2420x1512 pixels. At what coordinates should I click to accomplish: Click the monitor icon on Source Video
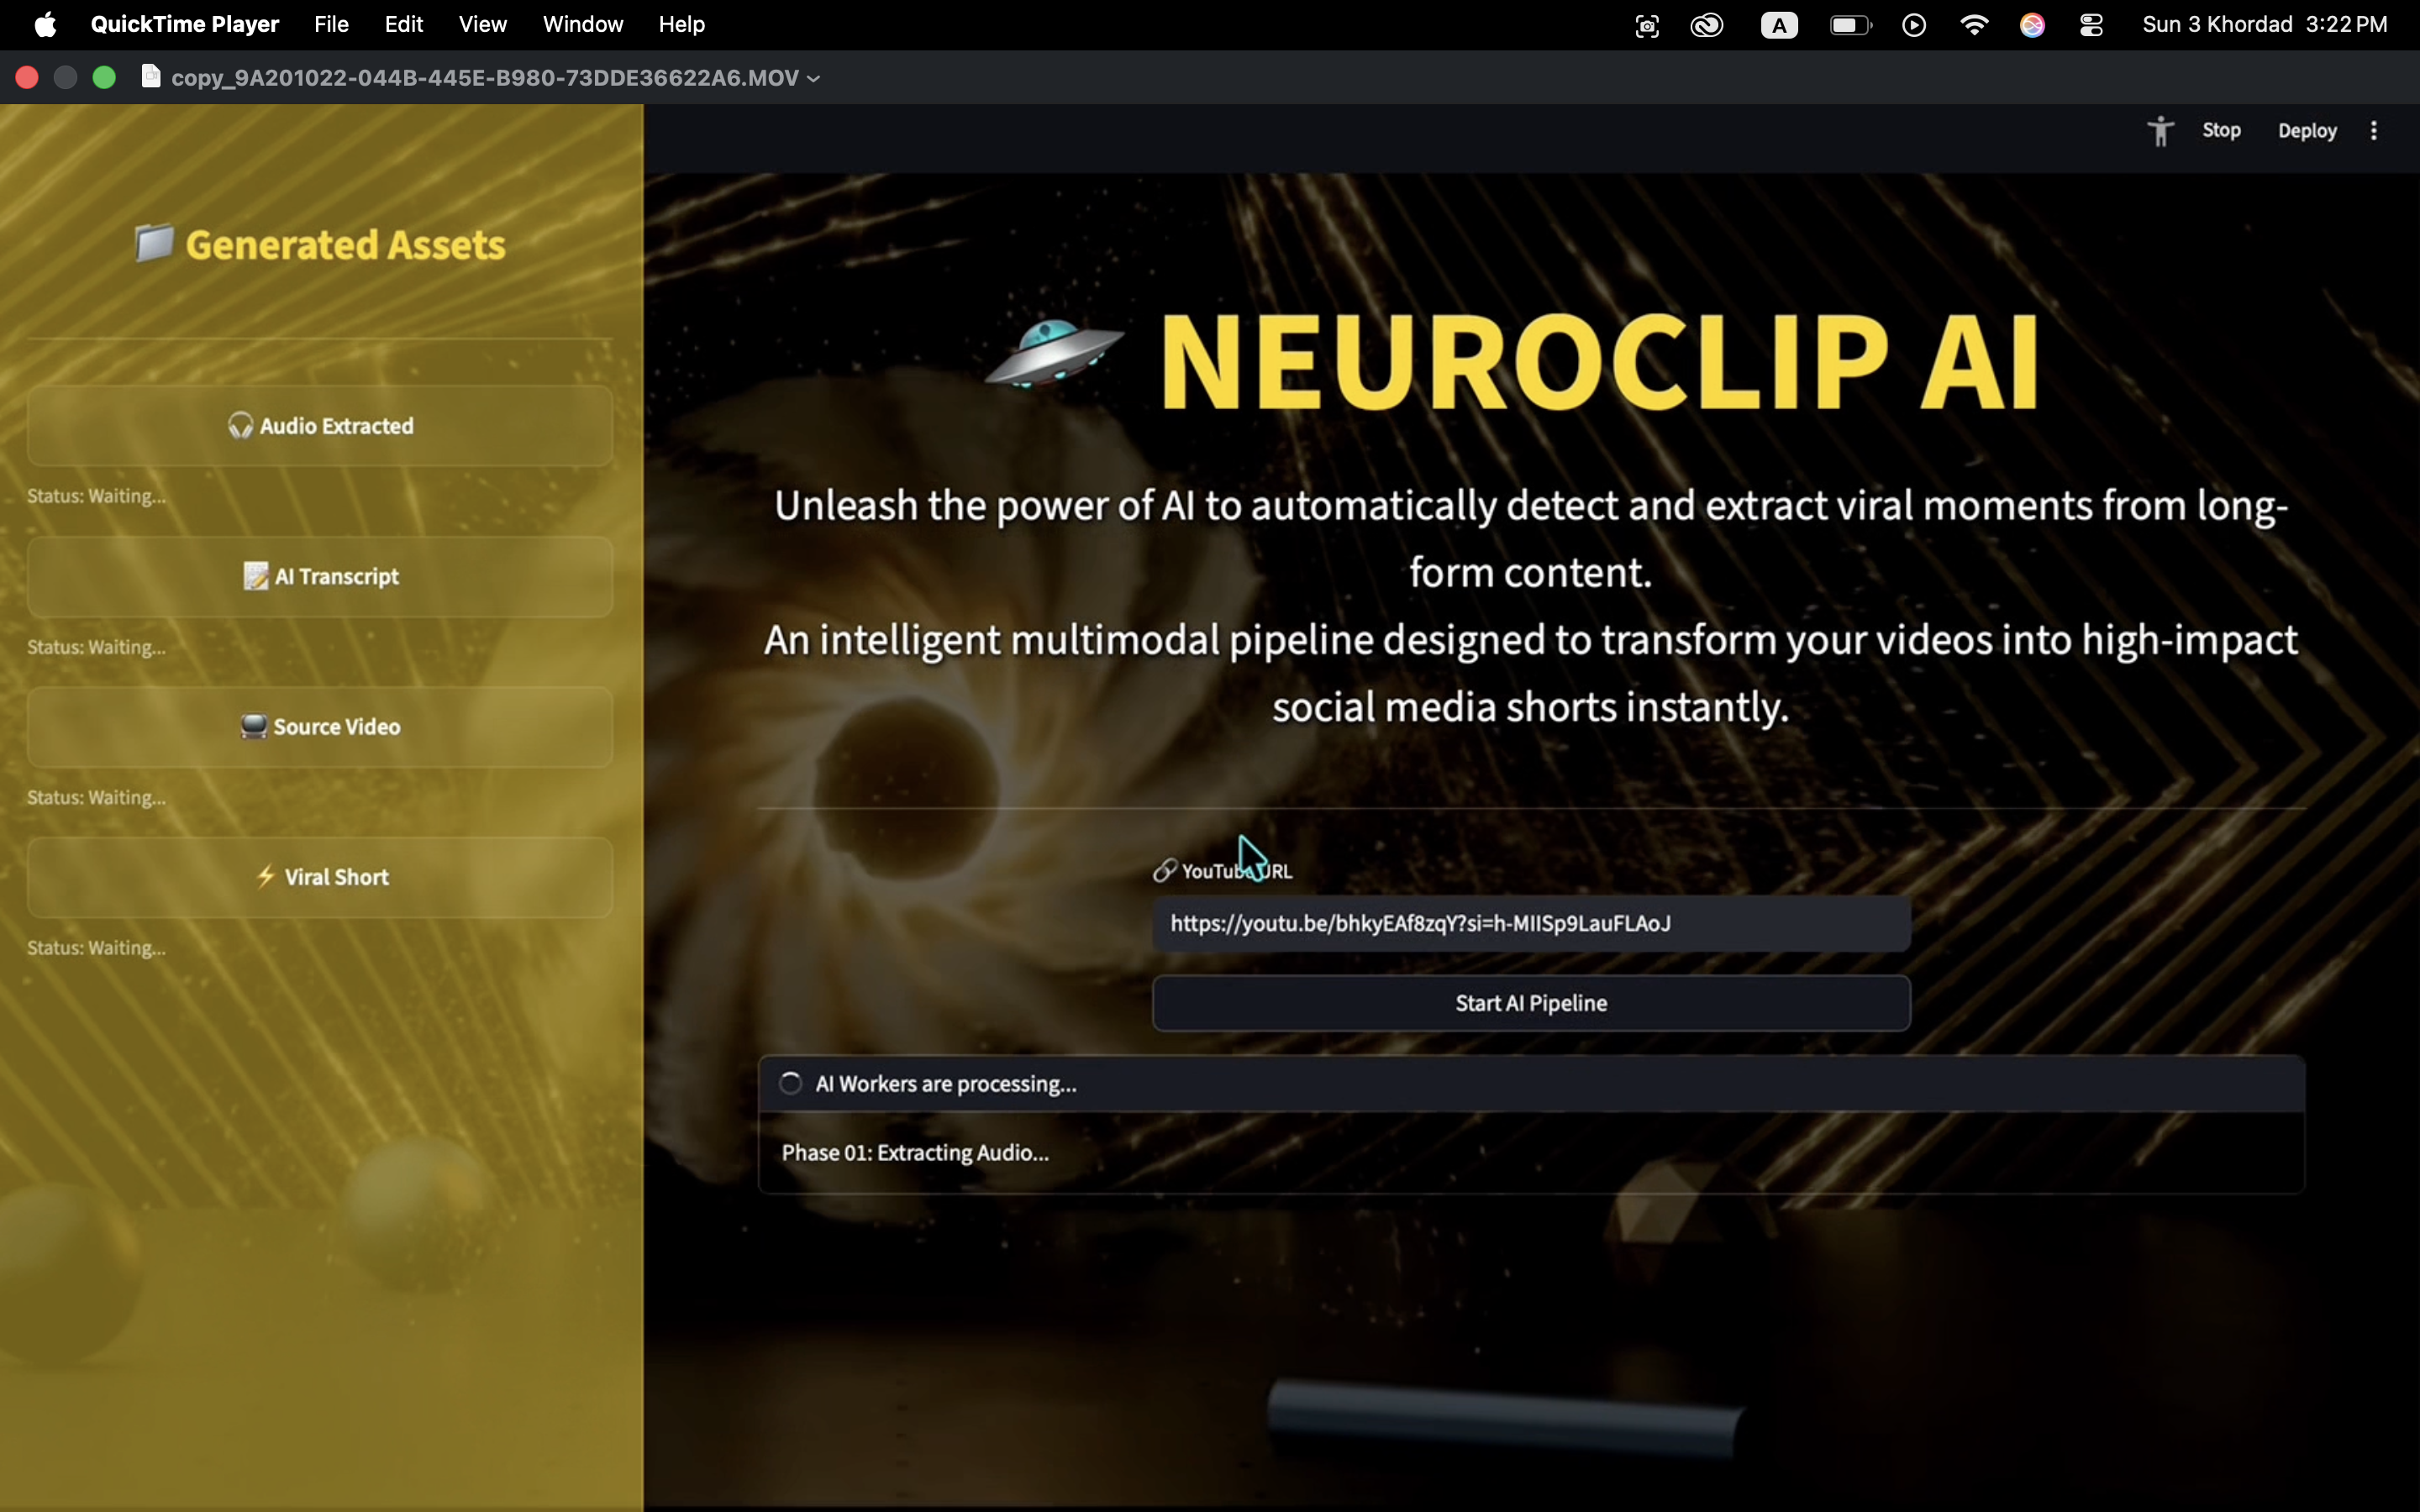(254, 726)
